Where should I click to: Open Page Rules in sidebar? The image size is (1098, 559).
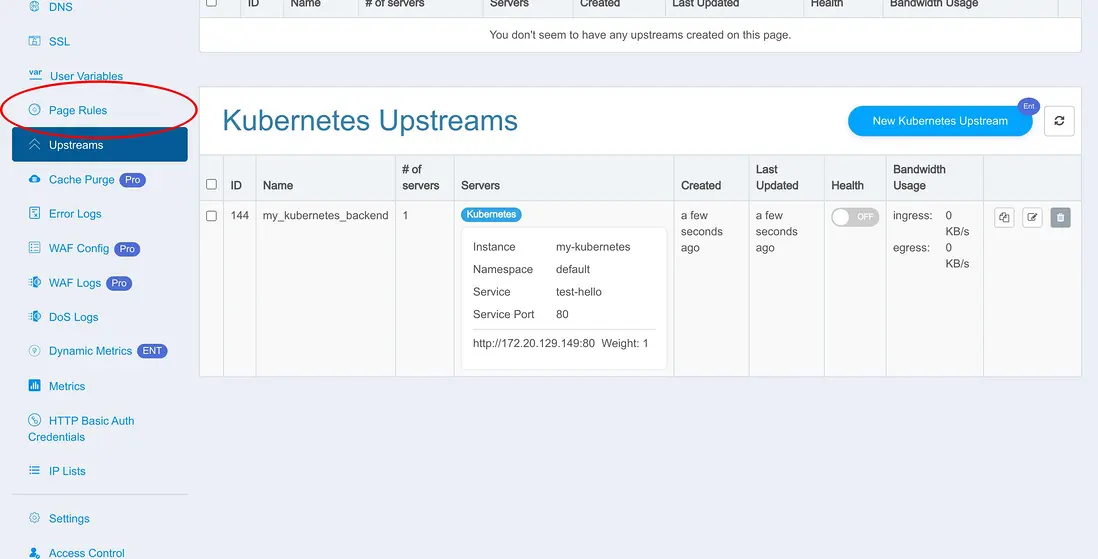(x=78, y=110)
